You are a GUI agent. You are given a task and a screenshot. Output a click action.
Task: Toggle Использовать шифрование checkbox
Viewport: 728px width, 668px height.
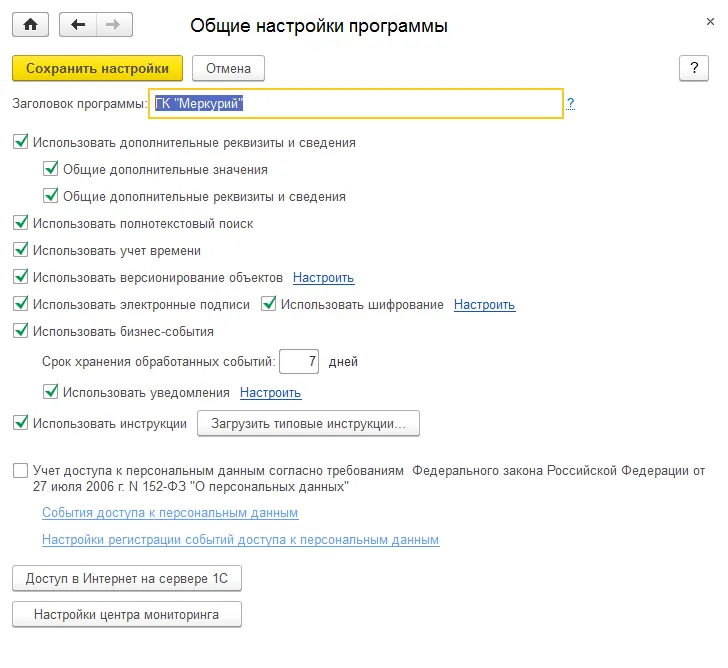coord(268,304)
